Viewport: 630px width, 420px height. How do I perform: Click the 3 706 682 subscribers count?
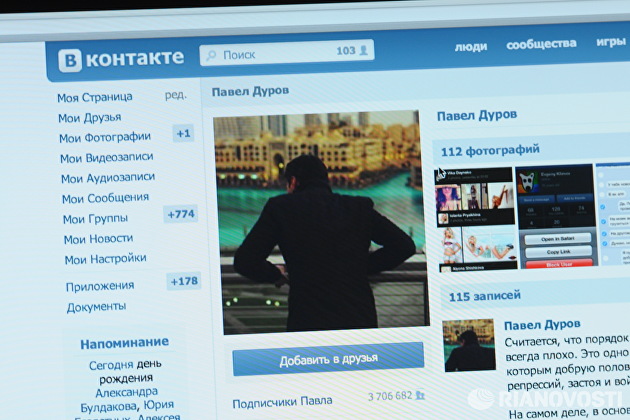[x=390, y=396]
